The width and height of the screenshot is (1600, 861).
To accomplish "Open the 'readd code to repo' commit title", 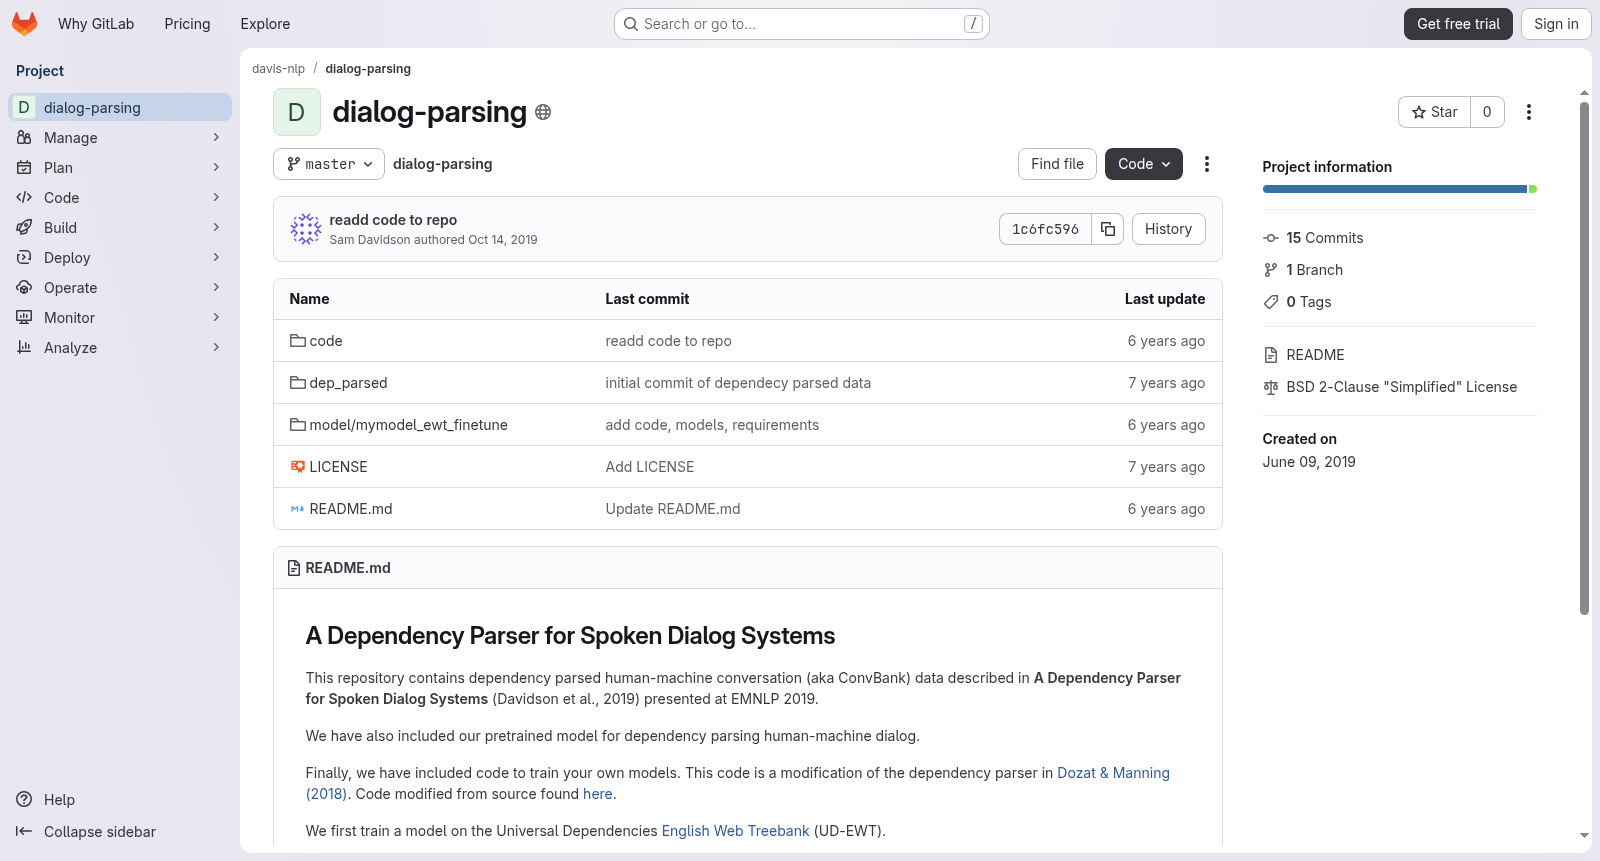I will pos(393,220).
